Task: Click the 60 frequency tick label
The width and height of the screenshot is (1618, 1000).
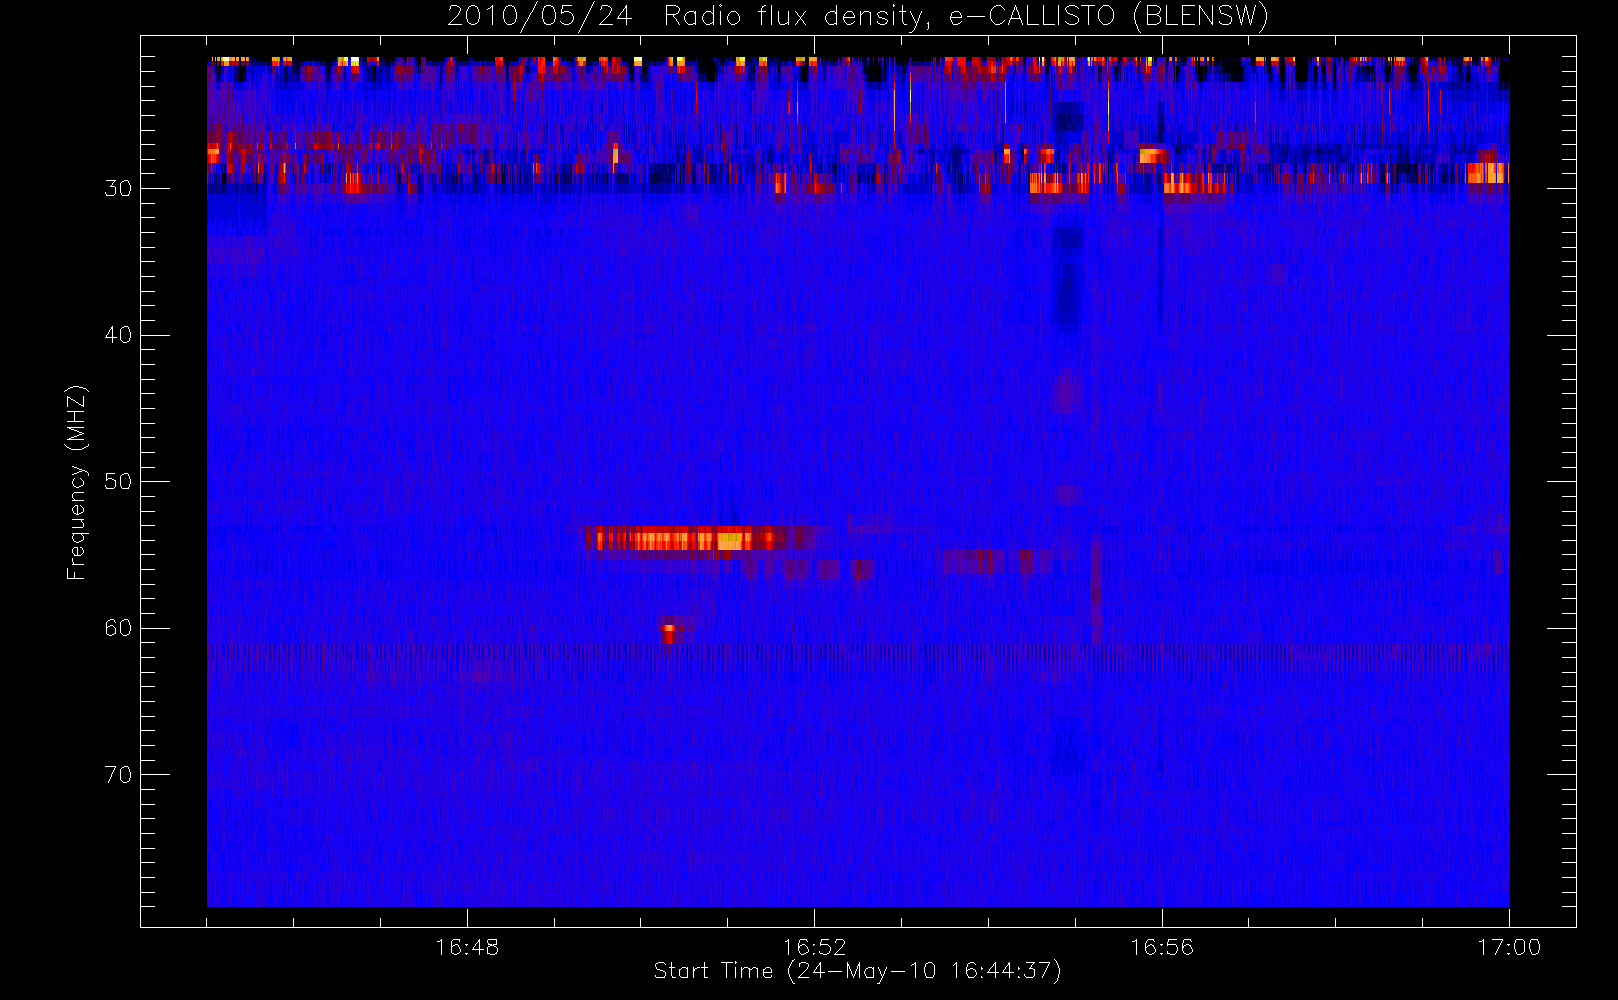Action: pos(118,628)
